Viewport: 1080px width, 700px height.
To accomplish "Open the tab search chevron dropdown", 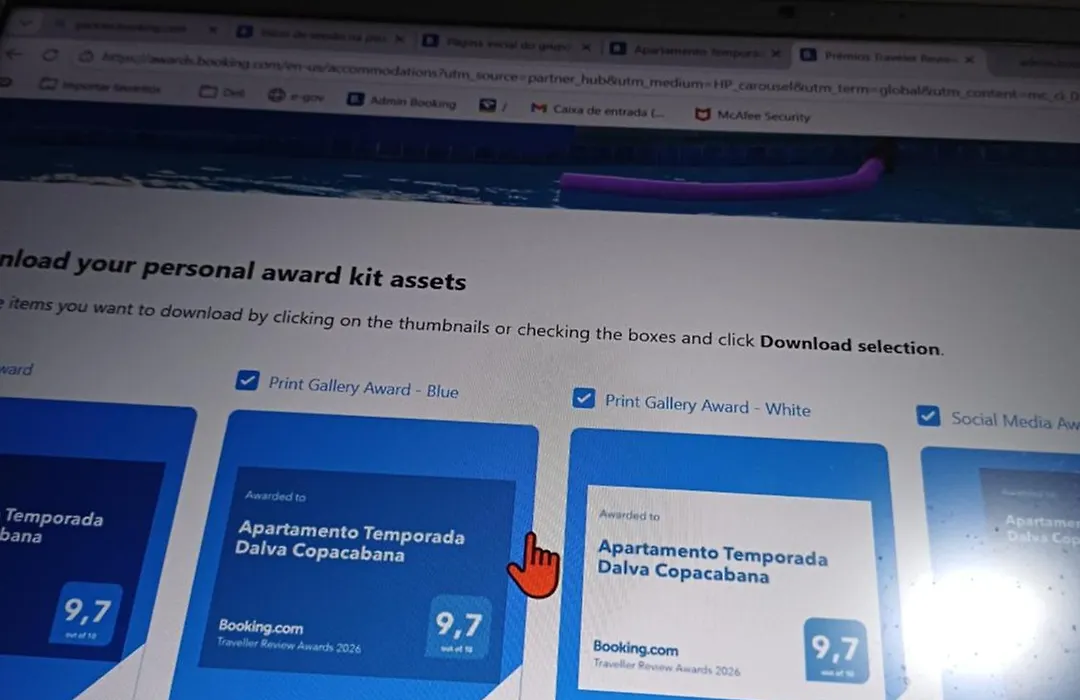I will (25, 23).
